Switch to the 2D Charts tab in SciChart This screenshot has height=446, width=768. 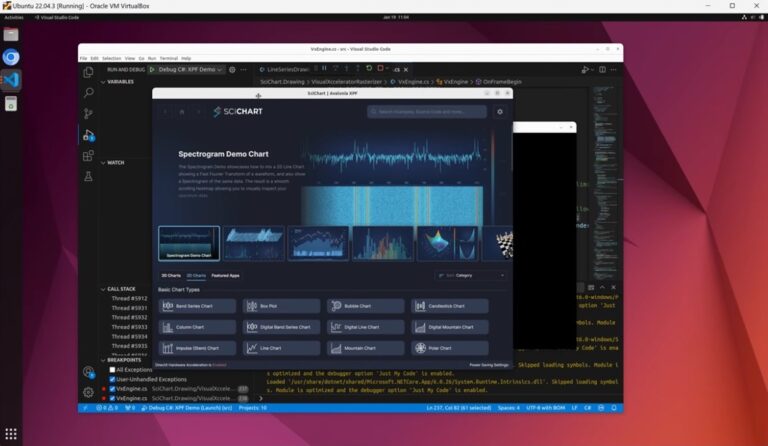pyautogui.click(x=196, y=276)
